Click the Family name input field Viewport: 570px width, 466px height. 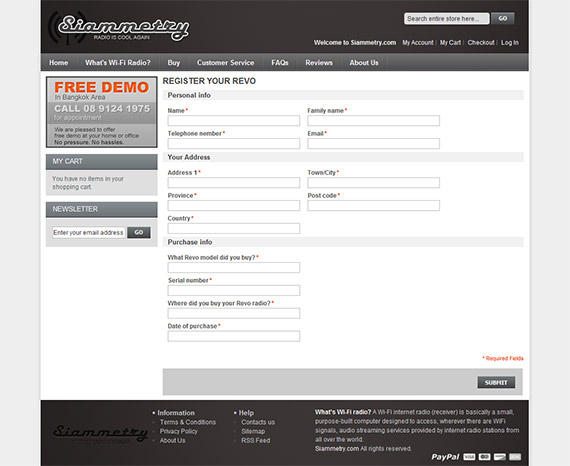point(373,121)
